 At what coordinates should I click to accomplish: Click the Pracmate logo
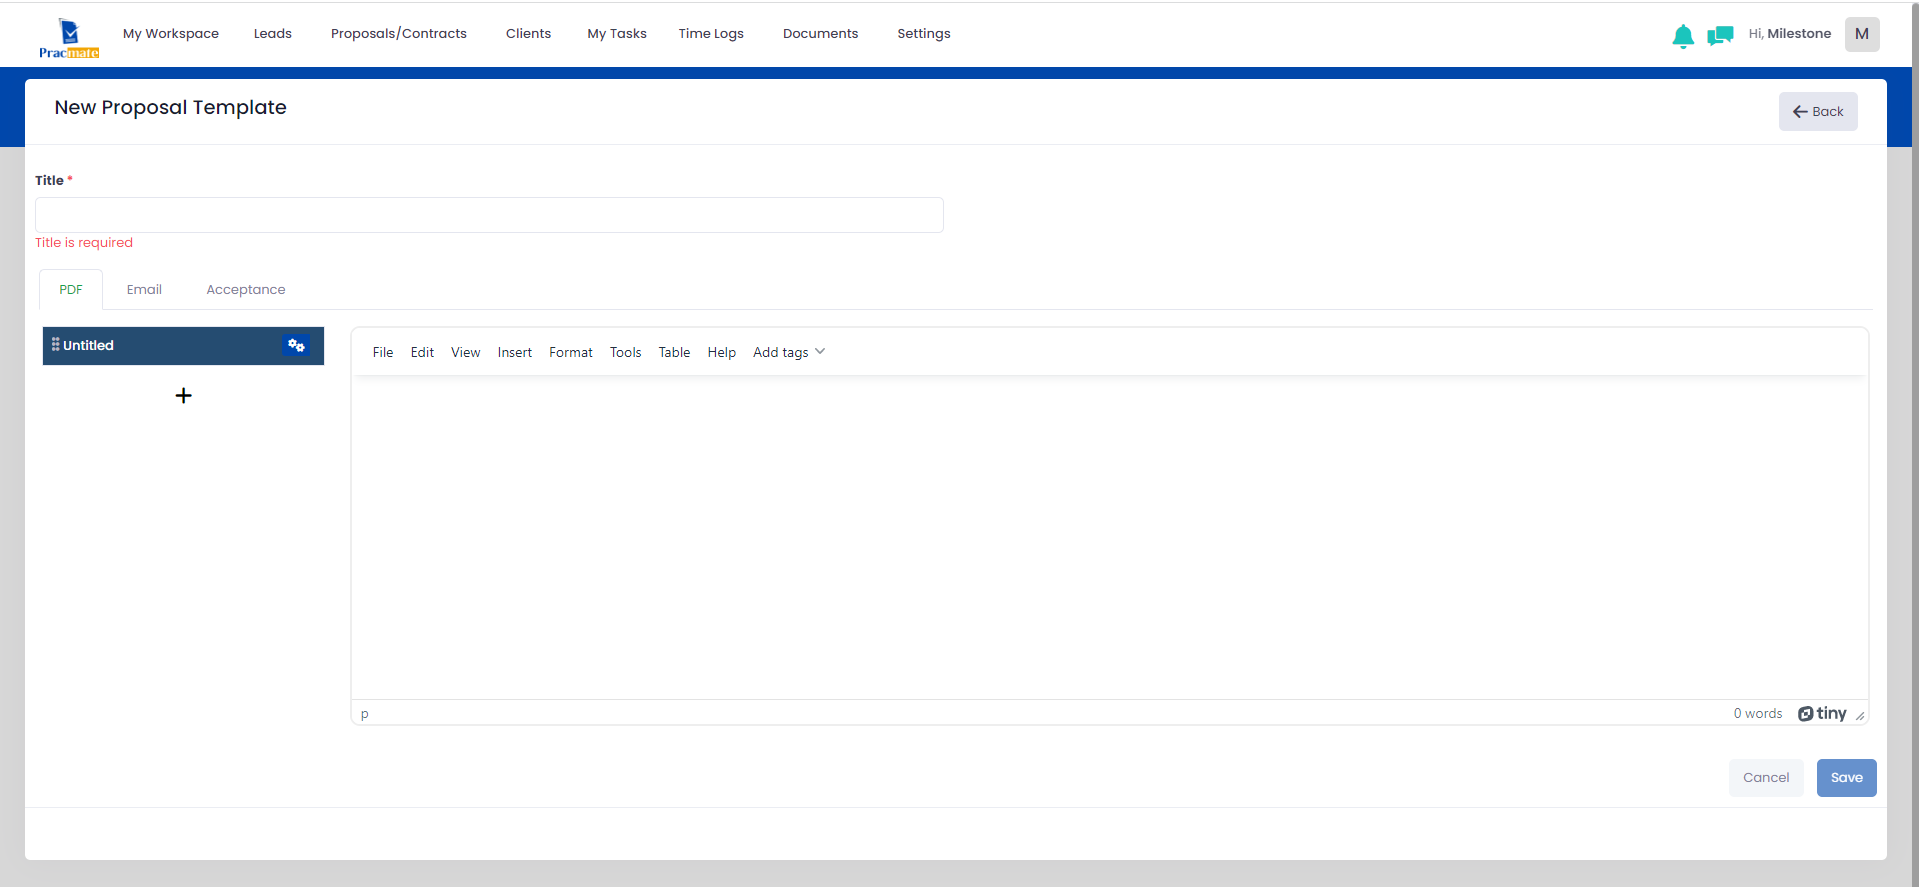69,38
